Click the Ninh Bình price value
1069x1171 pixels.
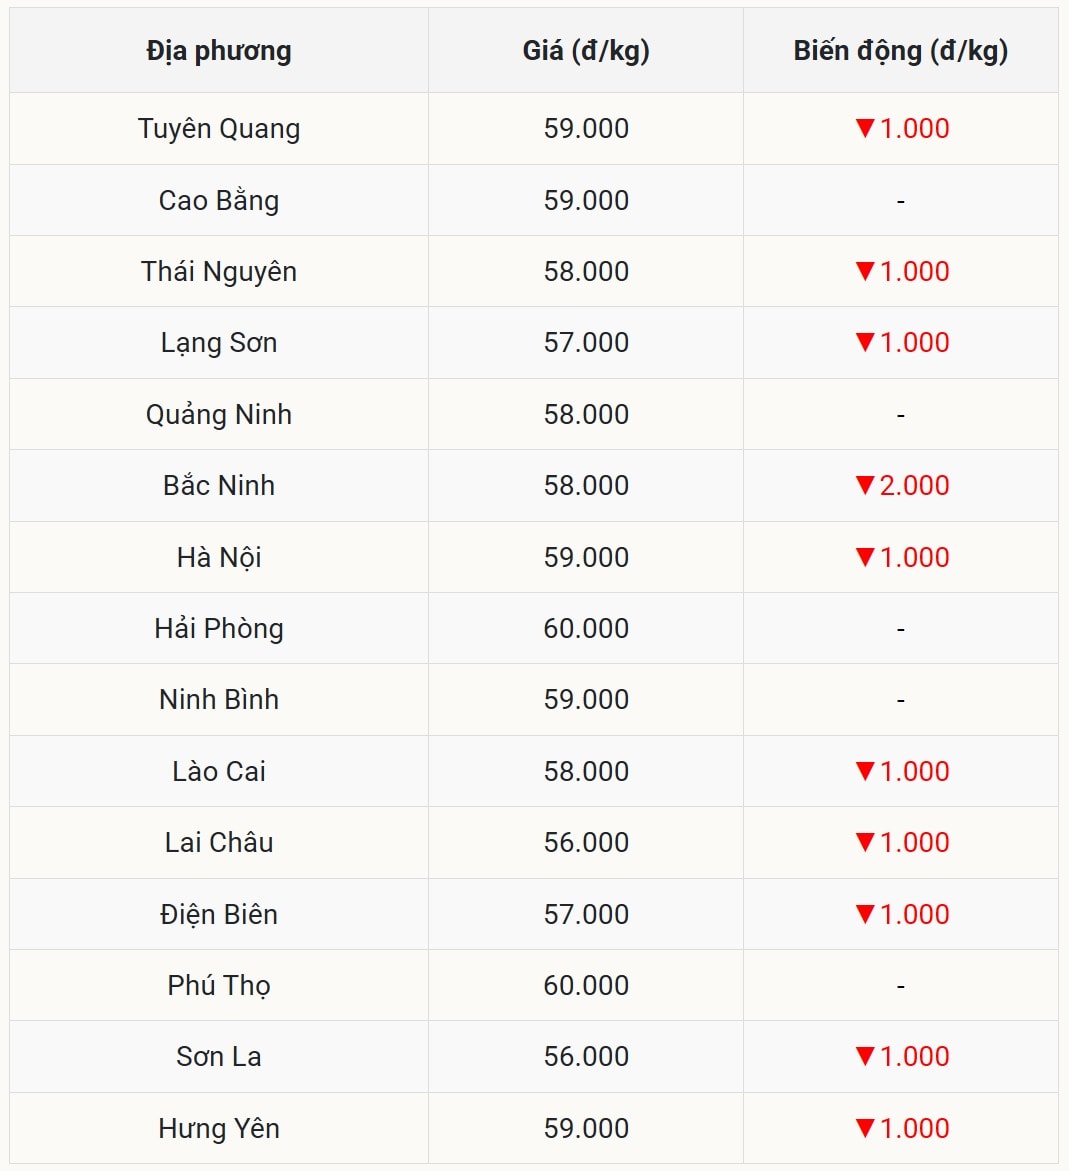[586, 699]
